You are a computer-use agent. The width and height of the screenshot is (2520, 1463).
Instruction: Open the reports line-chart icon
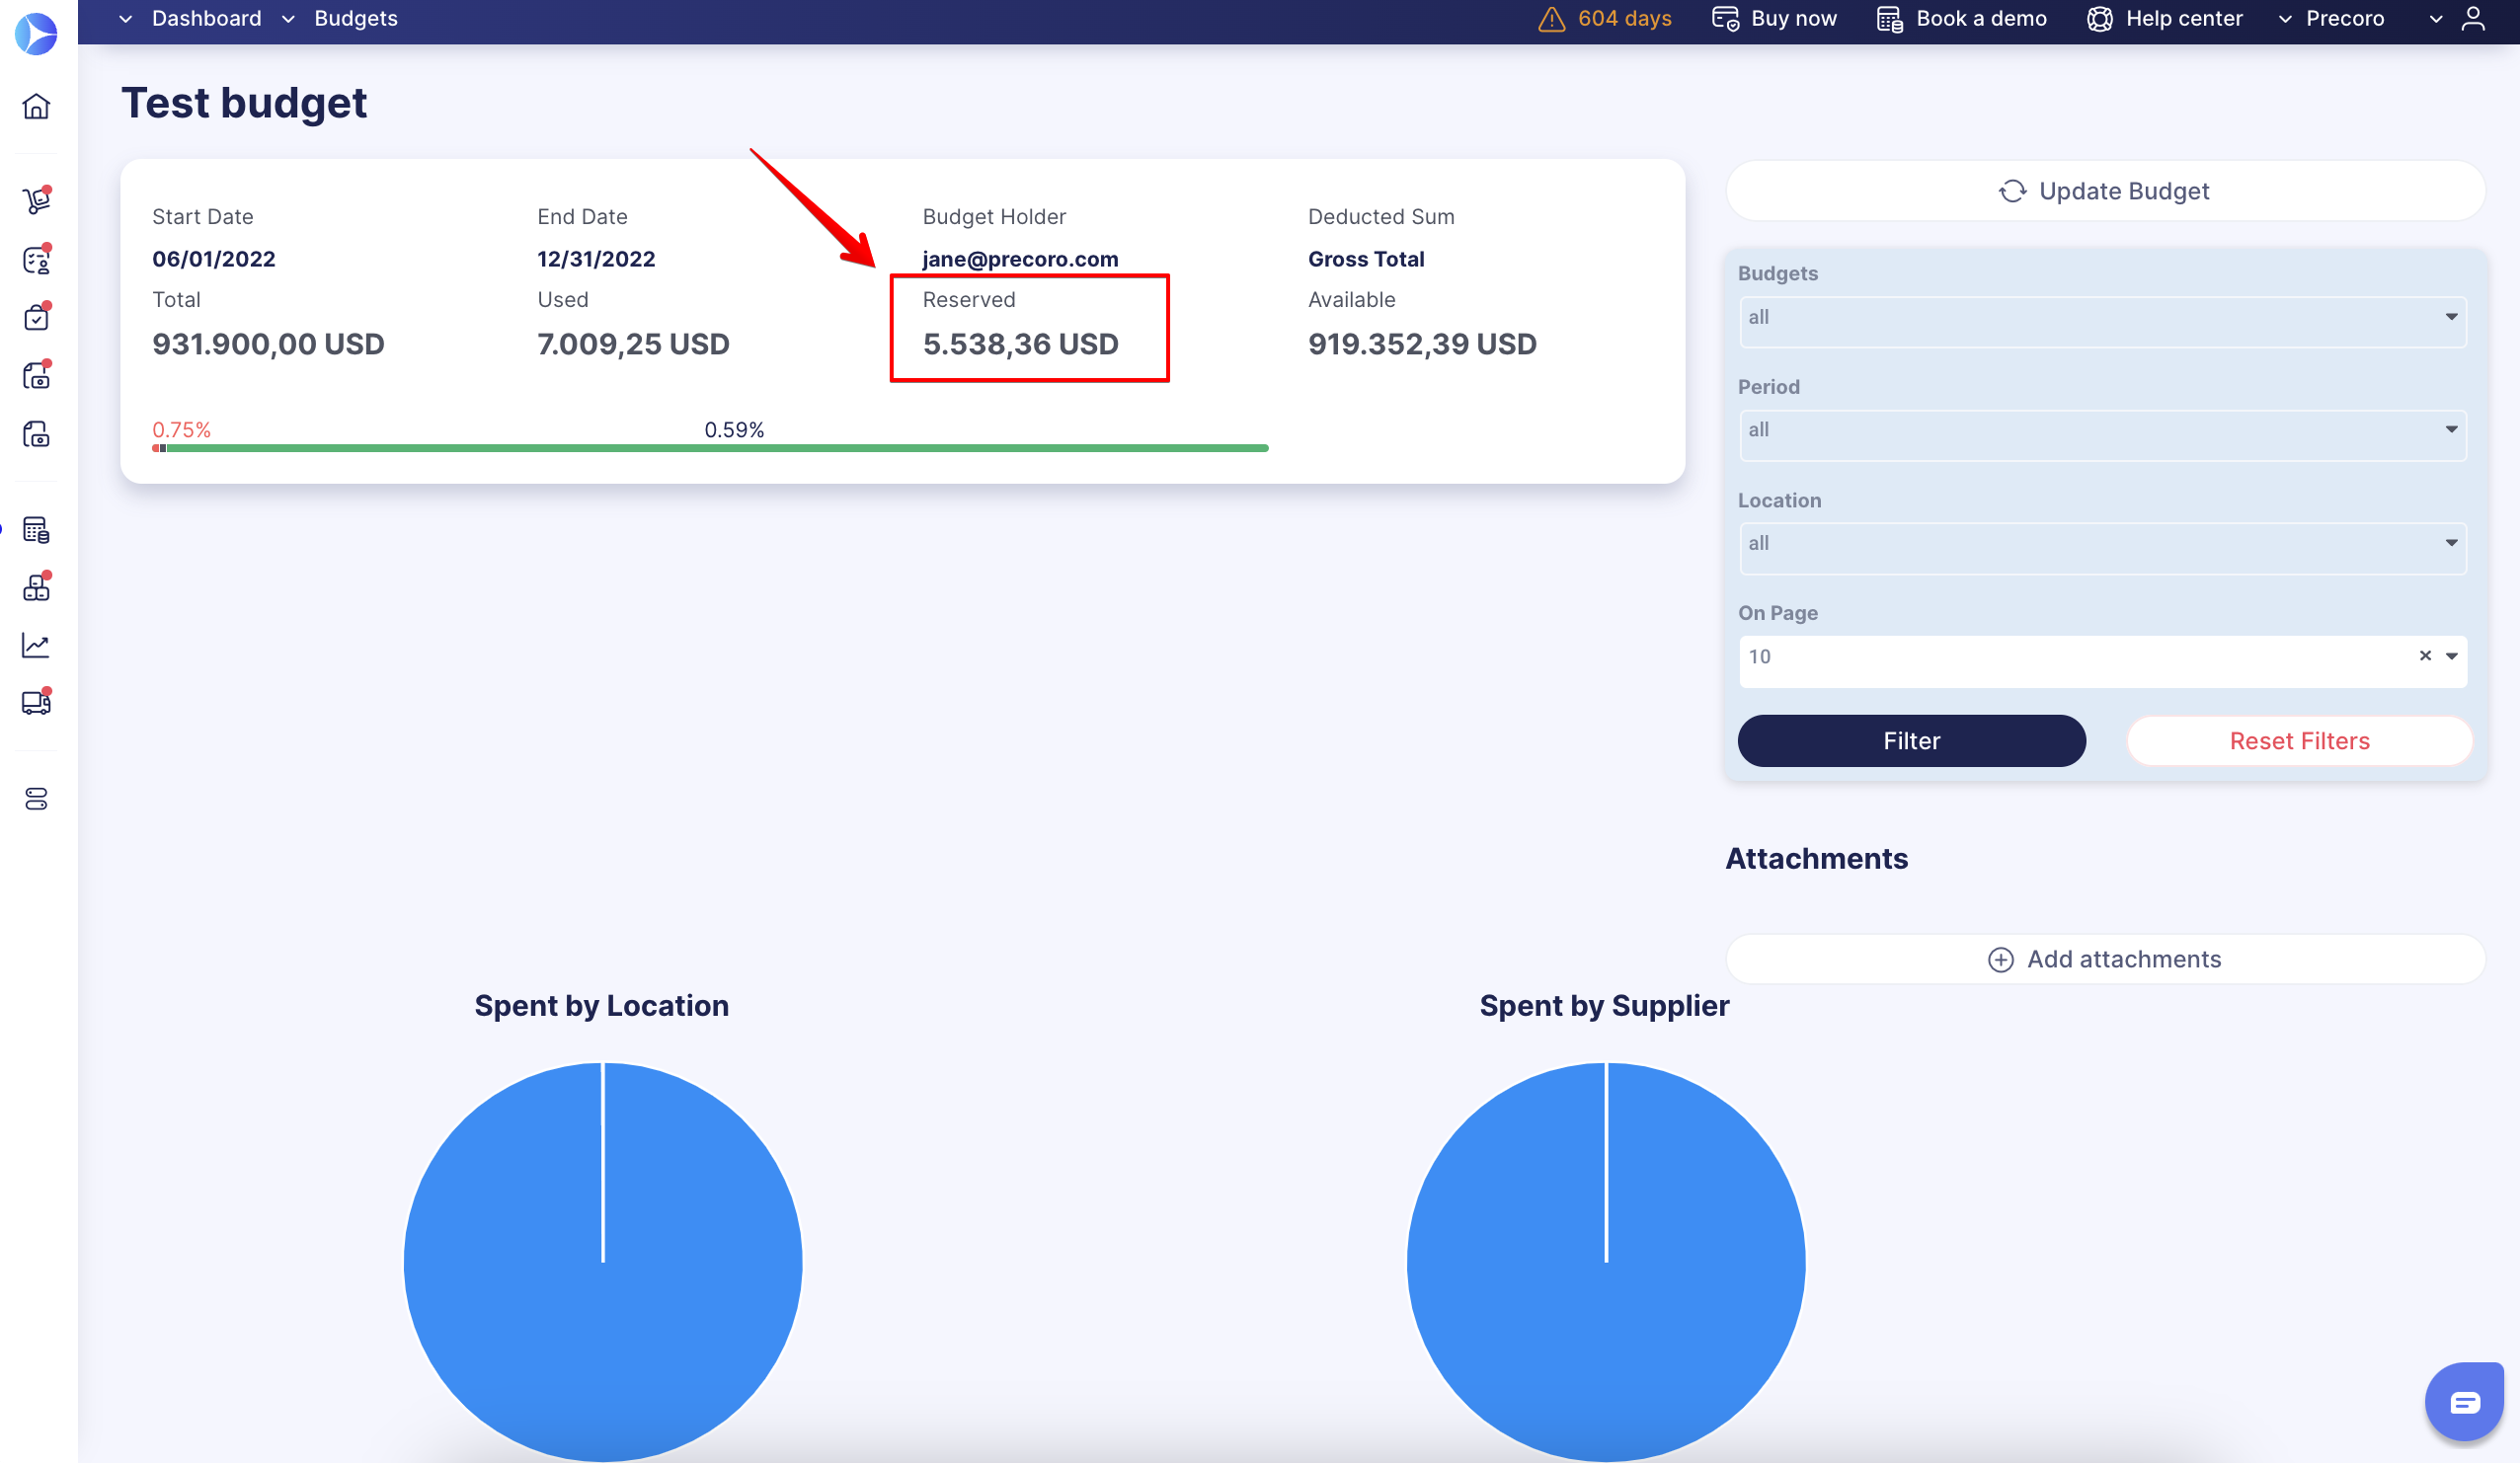coord(36,645)
